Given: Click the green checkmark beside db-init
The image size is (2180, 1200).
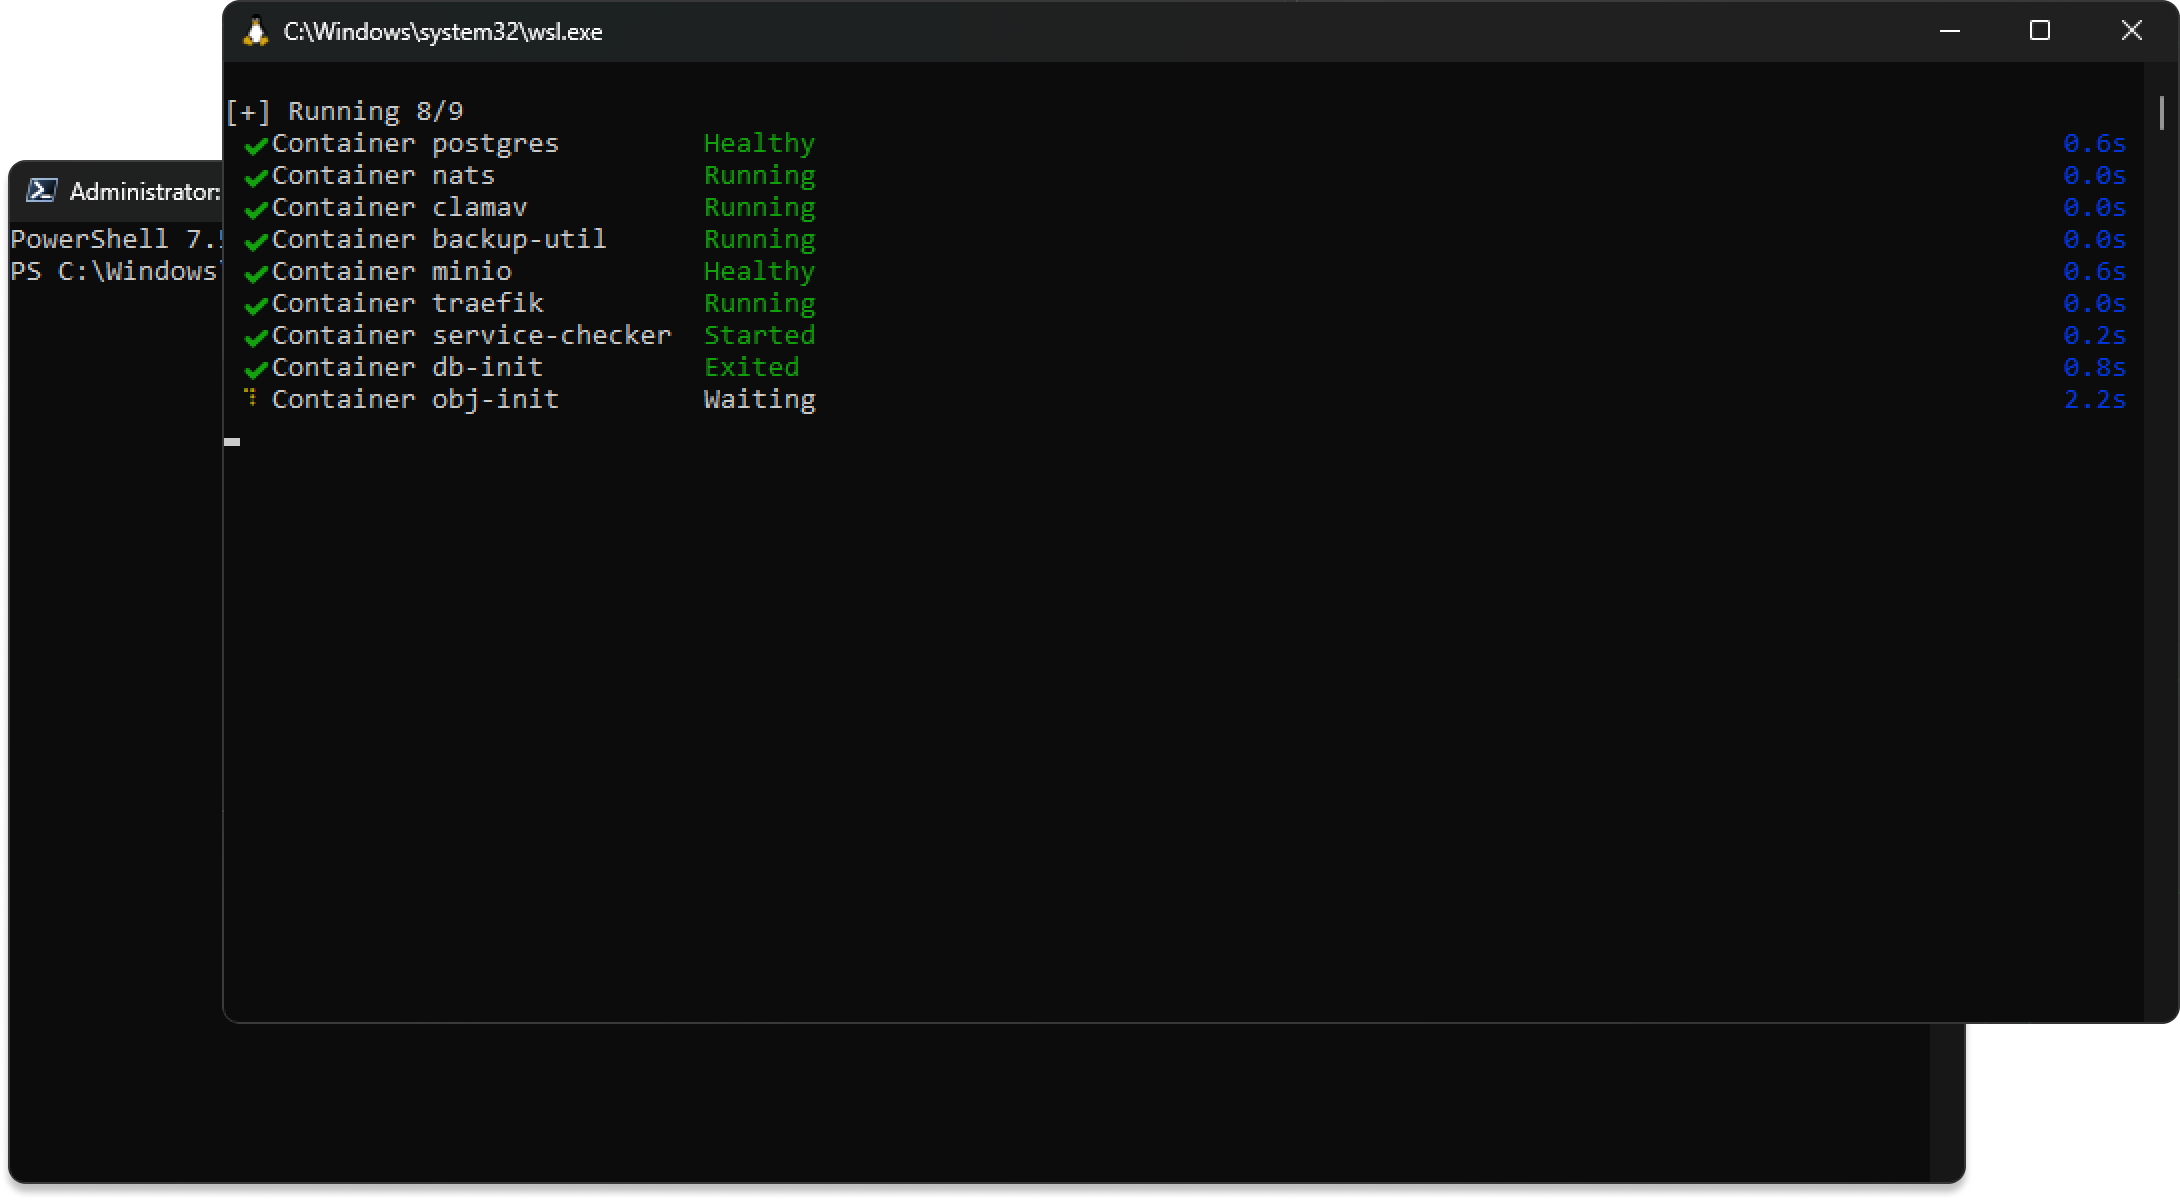Looking at the screenshot, I should click(x=256, y=369).
